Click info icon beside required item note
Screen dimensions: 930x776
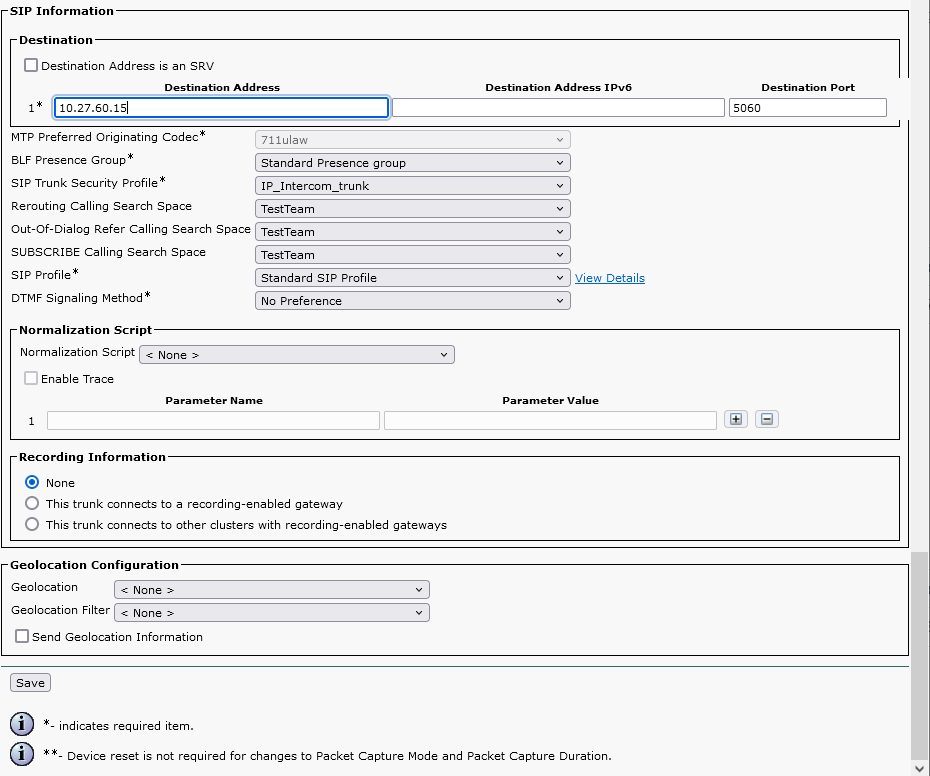point(21,724)
